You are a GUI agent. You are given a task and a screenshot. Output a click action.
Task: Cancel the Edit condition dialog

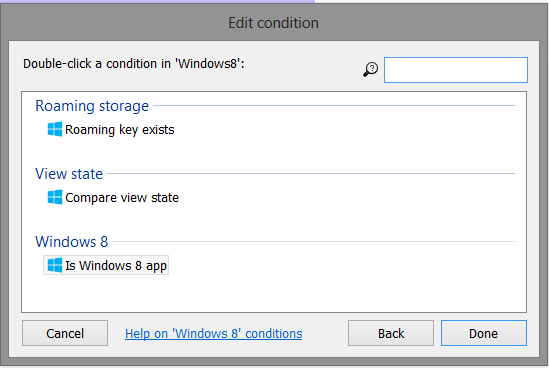pyautogui.click(x=65, y=333)
